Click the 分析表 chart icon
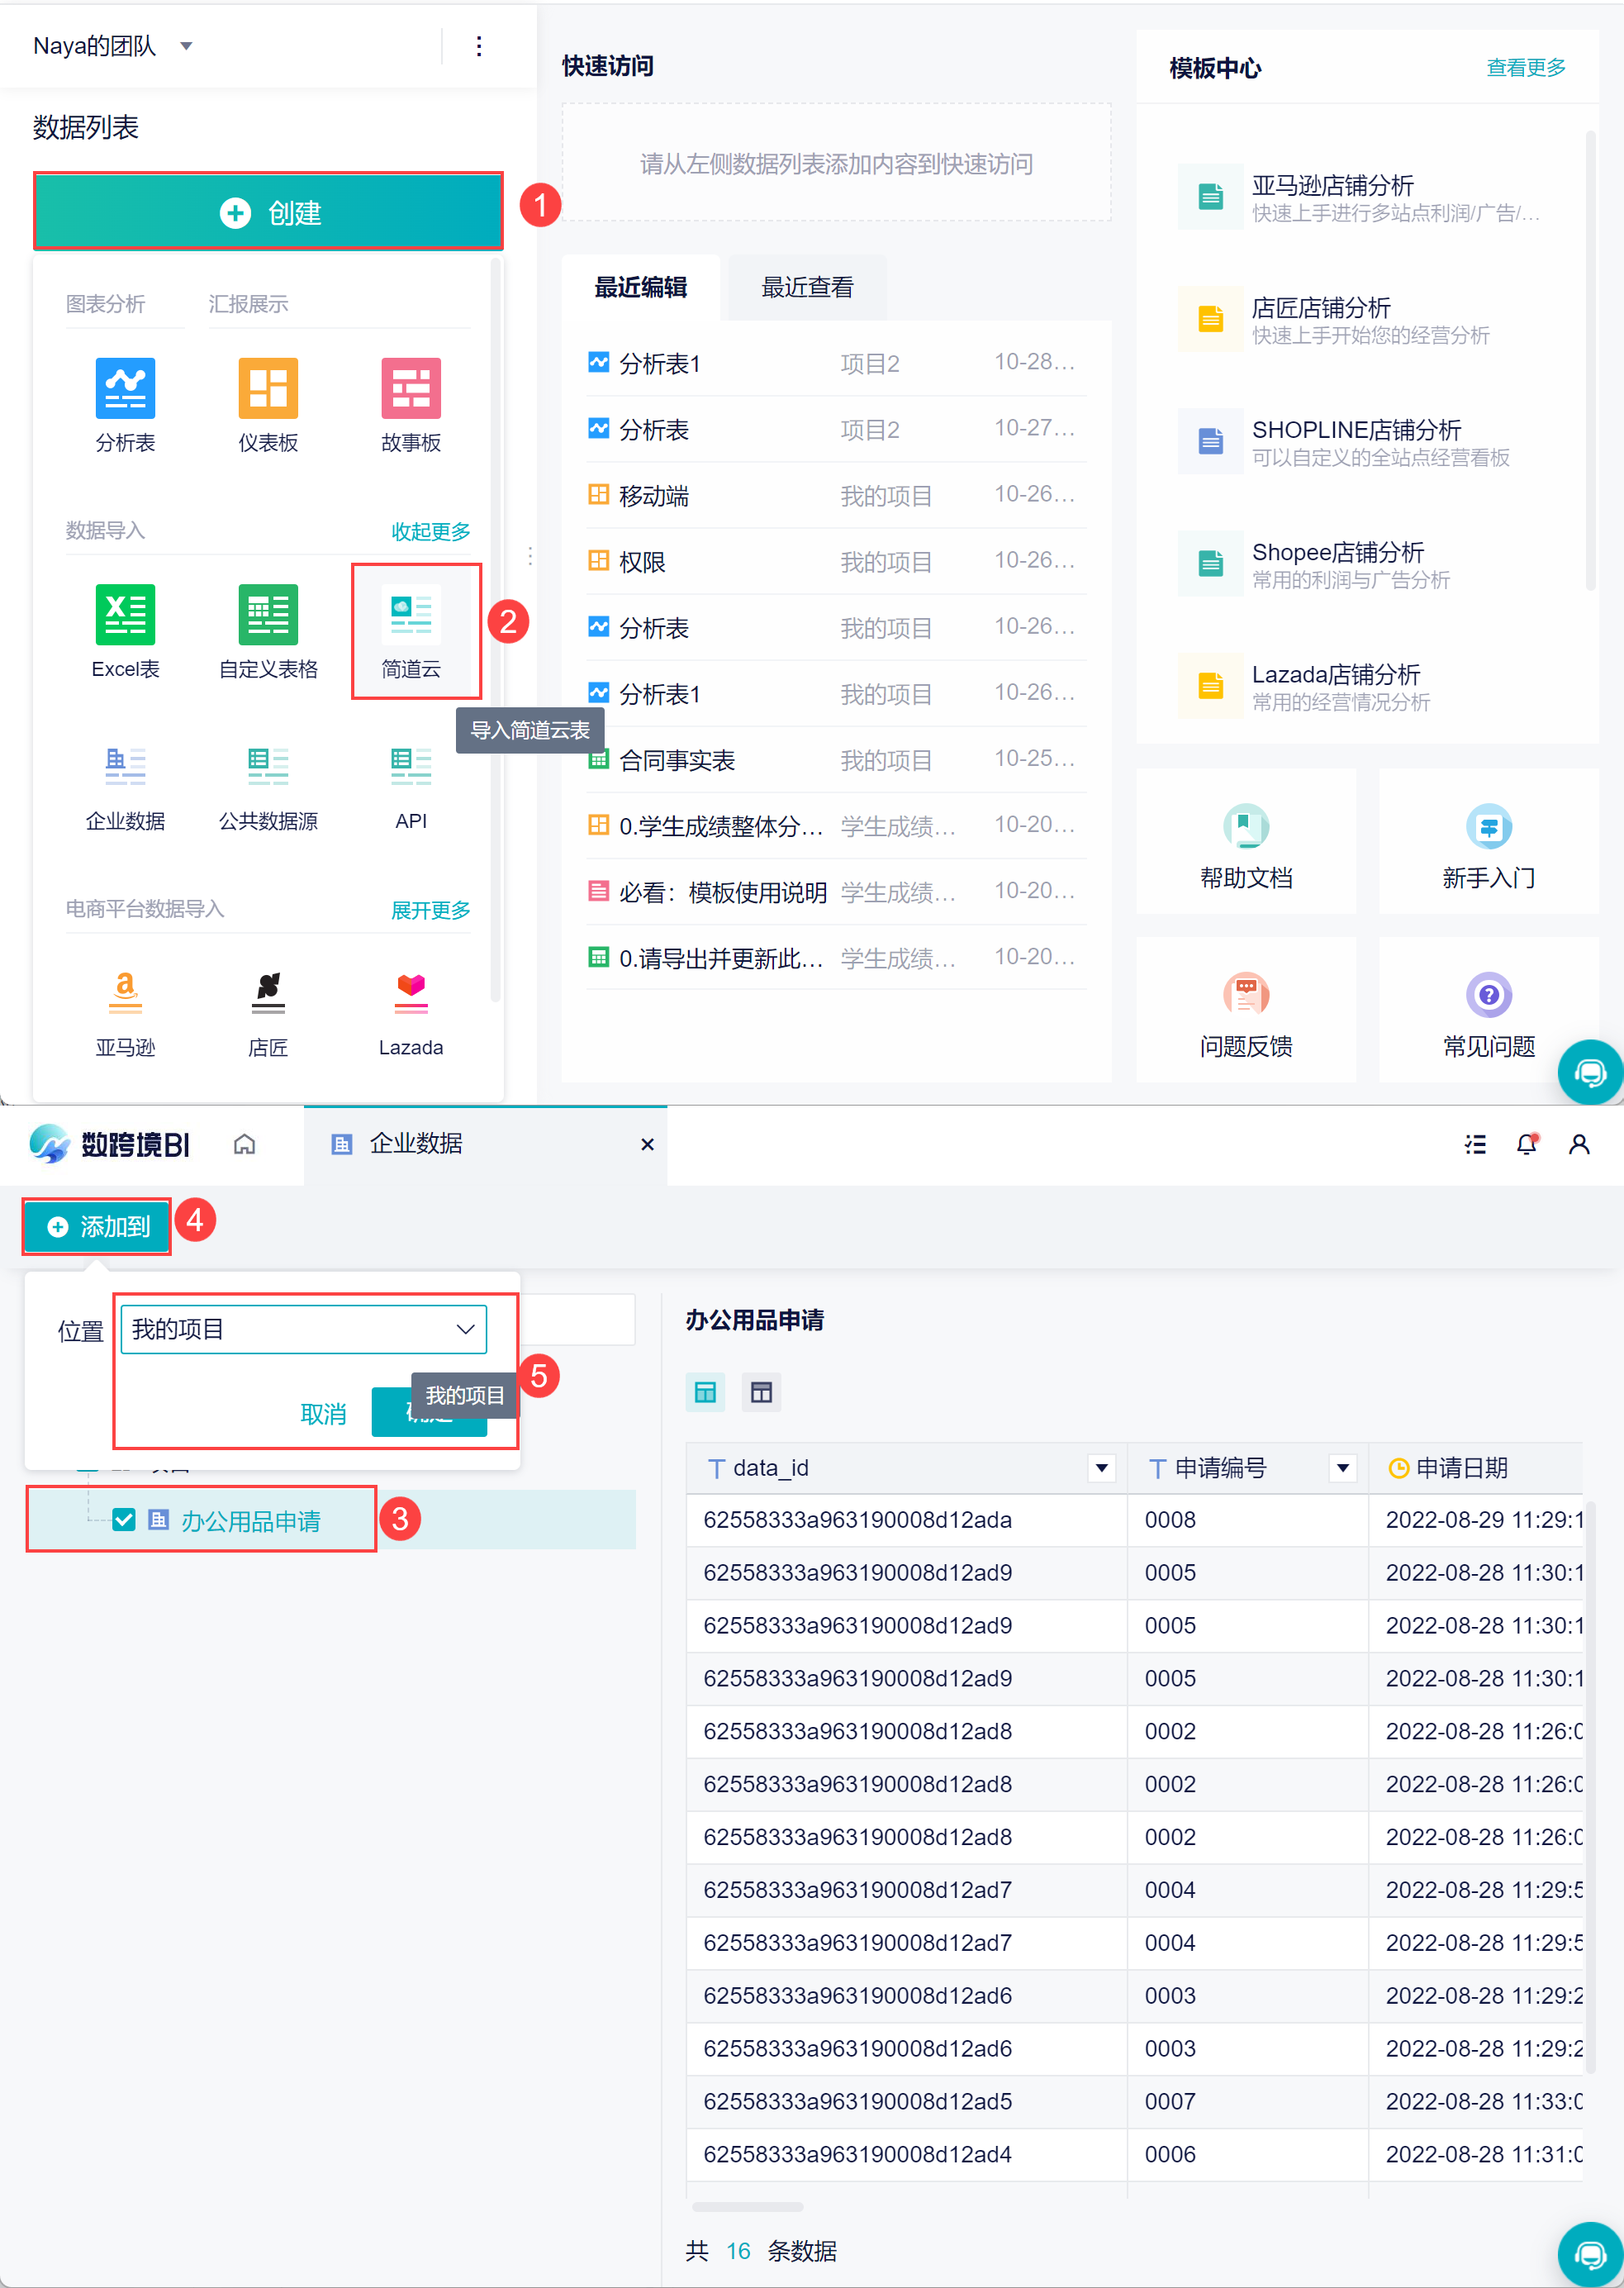Image resolution: width=1624 pixels, height=2288 pixels. 125,388
